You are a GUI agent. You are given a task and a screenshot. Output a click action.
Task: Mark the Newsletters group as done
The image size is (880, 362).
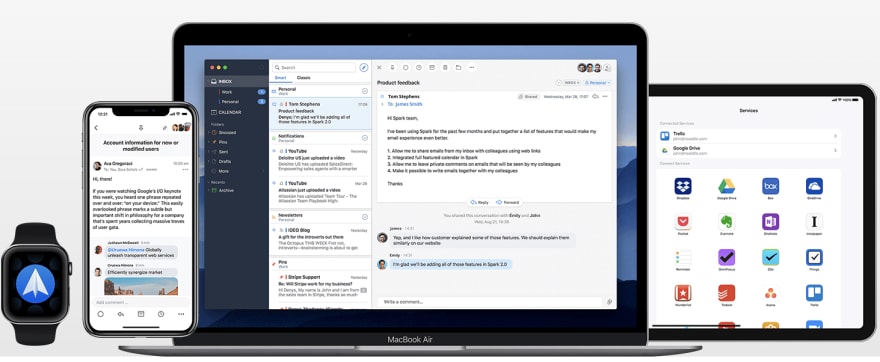[x=365, y=217]
